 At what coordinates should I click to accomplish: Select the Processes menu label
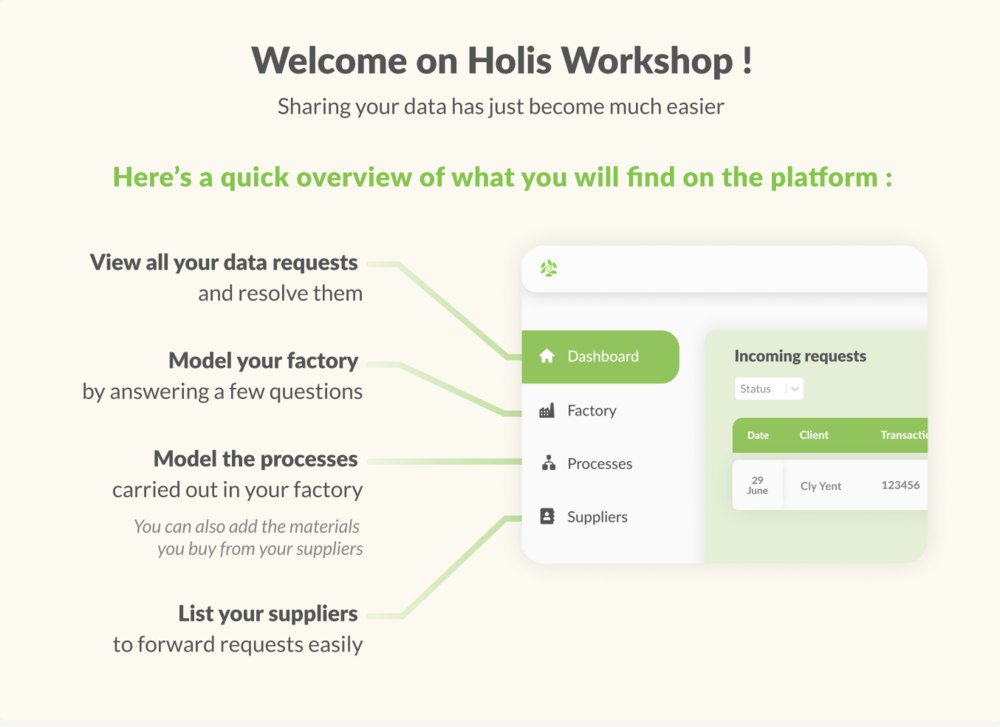(599, 464)
